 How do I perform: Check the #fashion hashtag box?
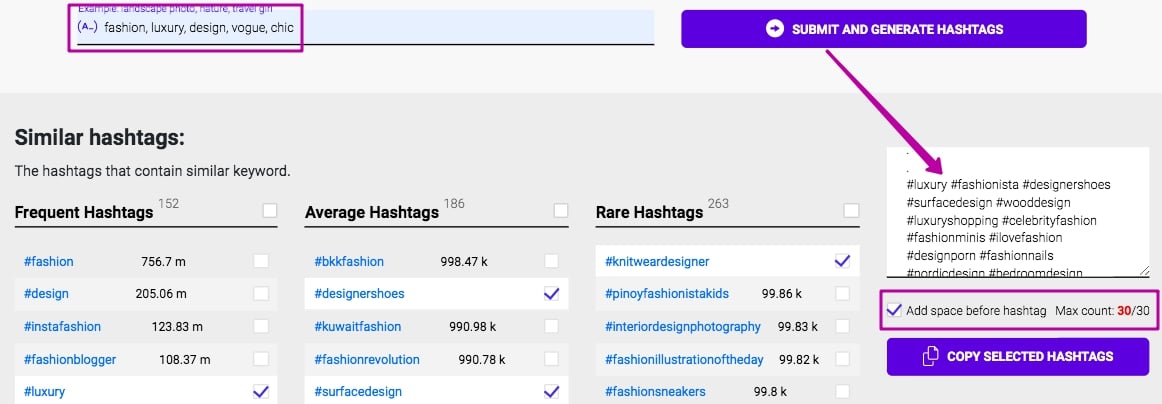point(261,261)
